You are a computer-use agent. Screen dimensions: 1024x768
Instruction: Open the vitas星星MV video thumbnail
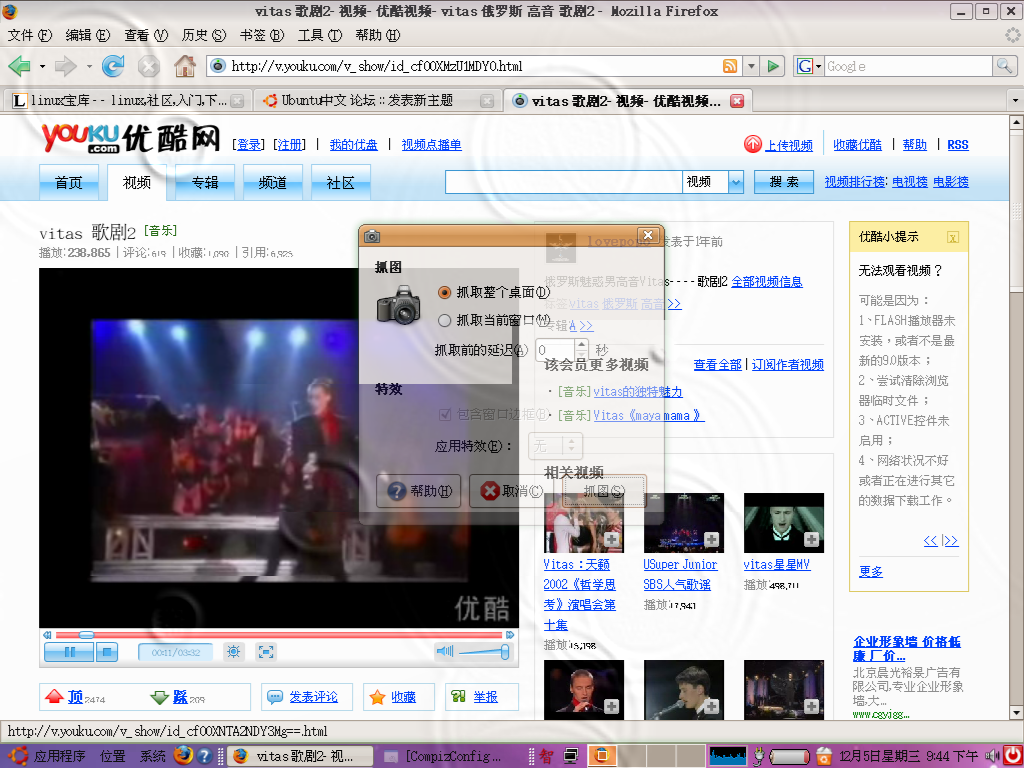784,522
